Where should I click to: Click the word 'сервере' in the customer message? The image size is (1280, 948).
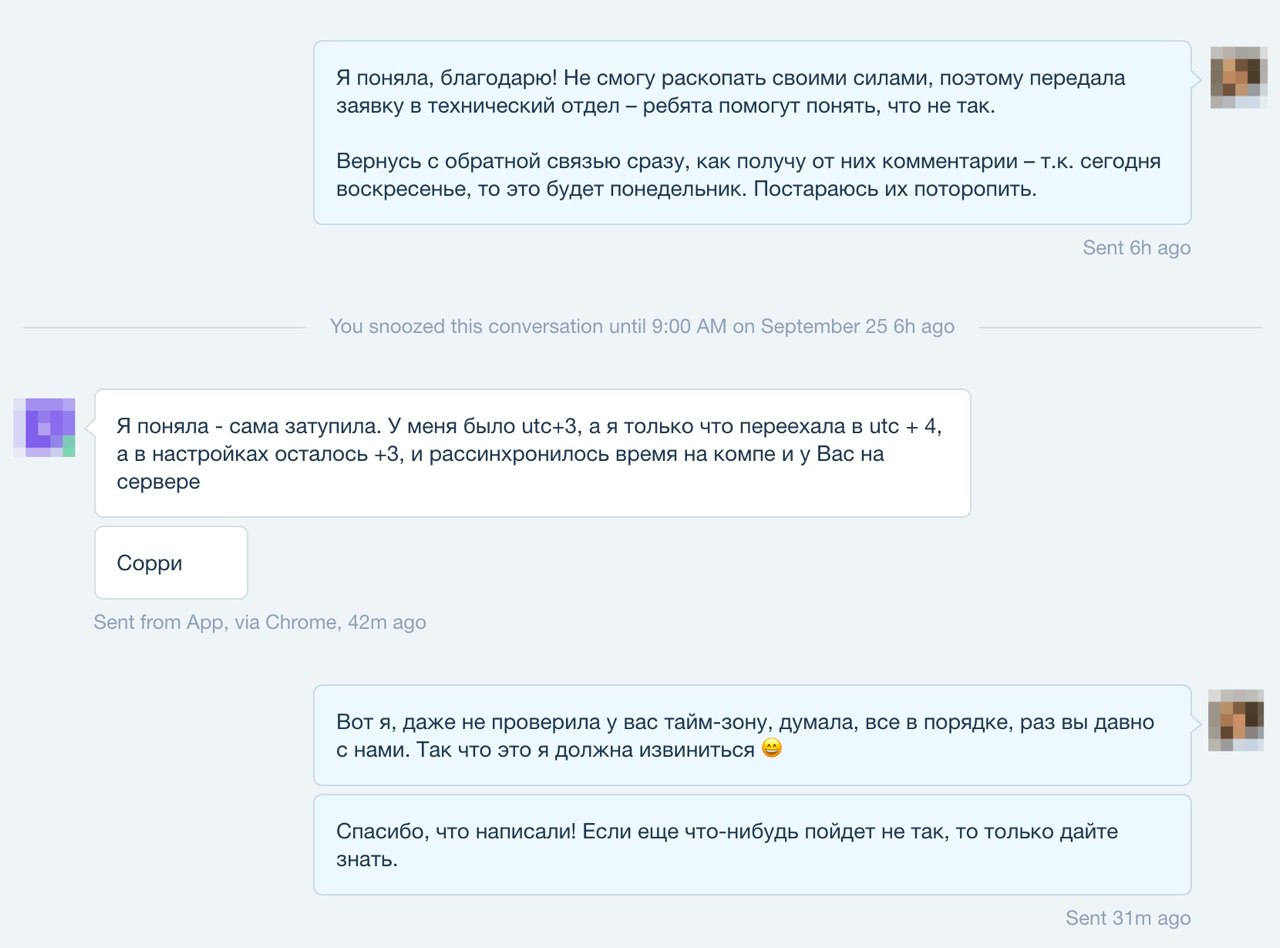[158, 481]
